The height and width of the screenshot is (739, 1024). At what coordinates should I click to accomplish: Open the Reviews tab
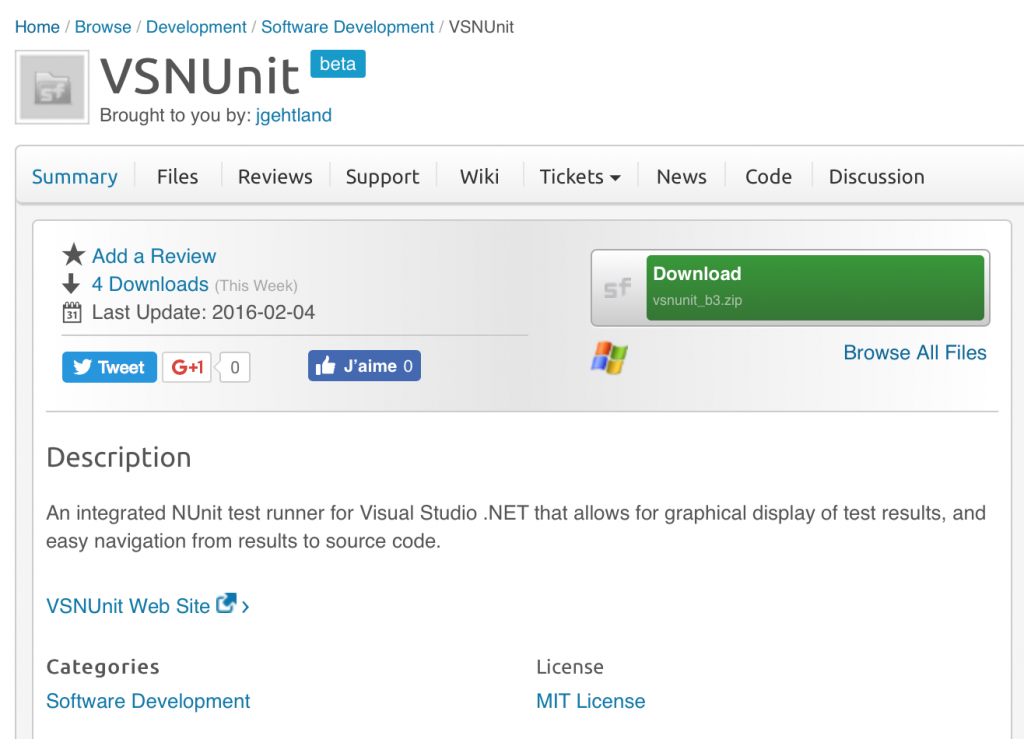[275, 176]
